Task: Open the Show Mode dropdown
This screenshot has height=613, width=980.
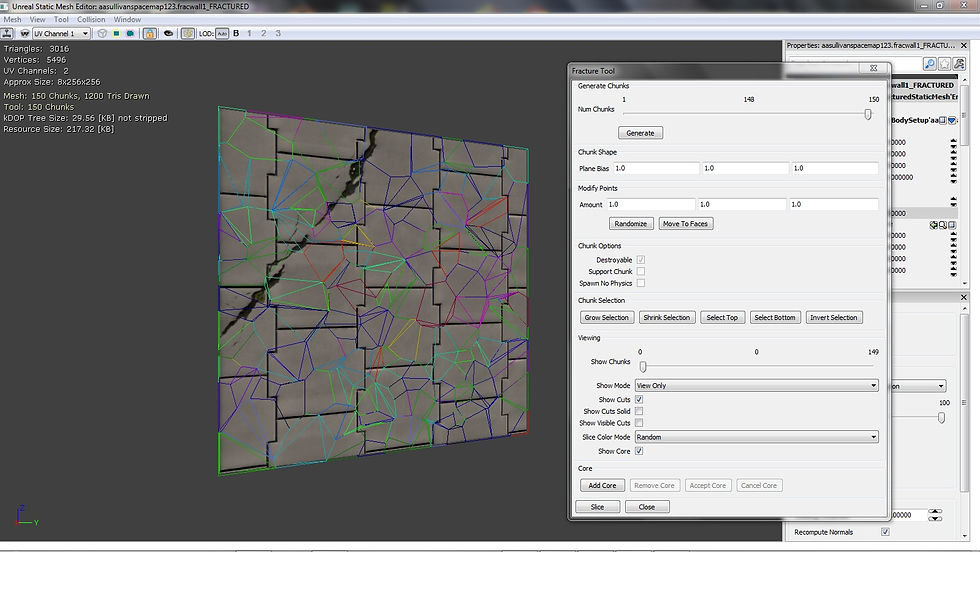Action: pyautogui.click(x=757, y=386)
